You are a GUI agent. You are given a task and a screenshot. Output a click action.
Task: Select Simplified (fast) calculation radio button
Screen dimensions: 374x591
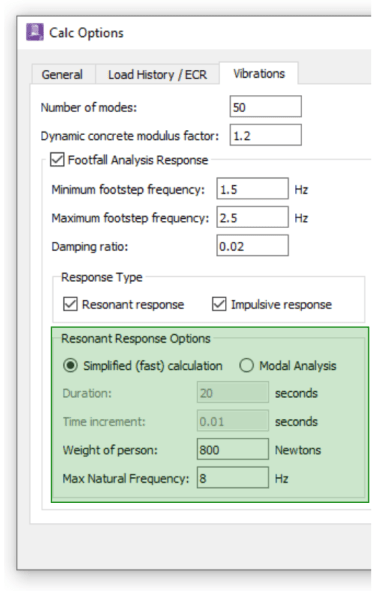[x=71, y=366]
